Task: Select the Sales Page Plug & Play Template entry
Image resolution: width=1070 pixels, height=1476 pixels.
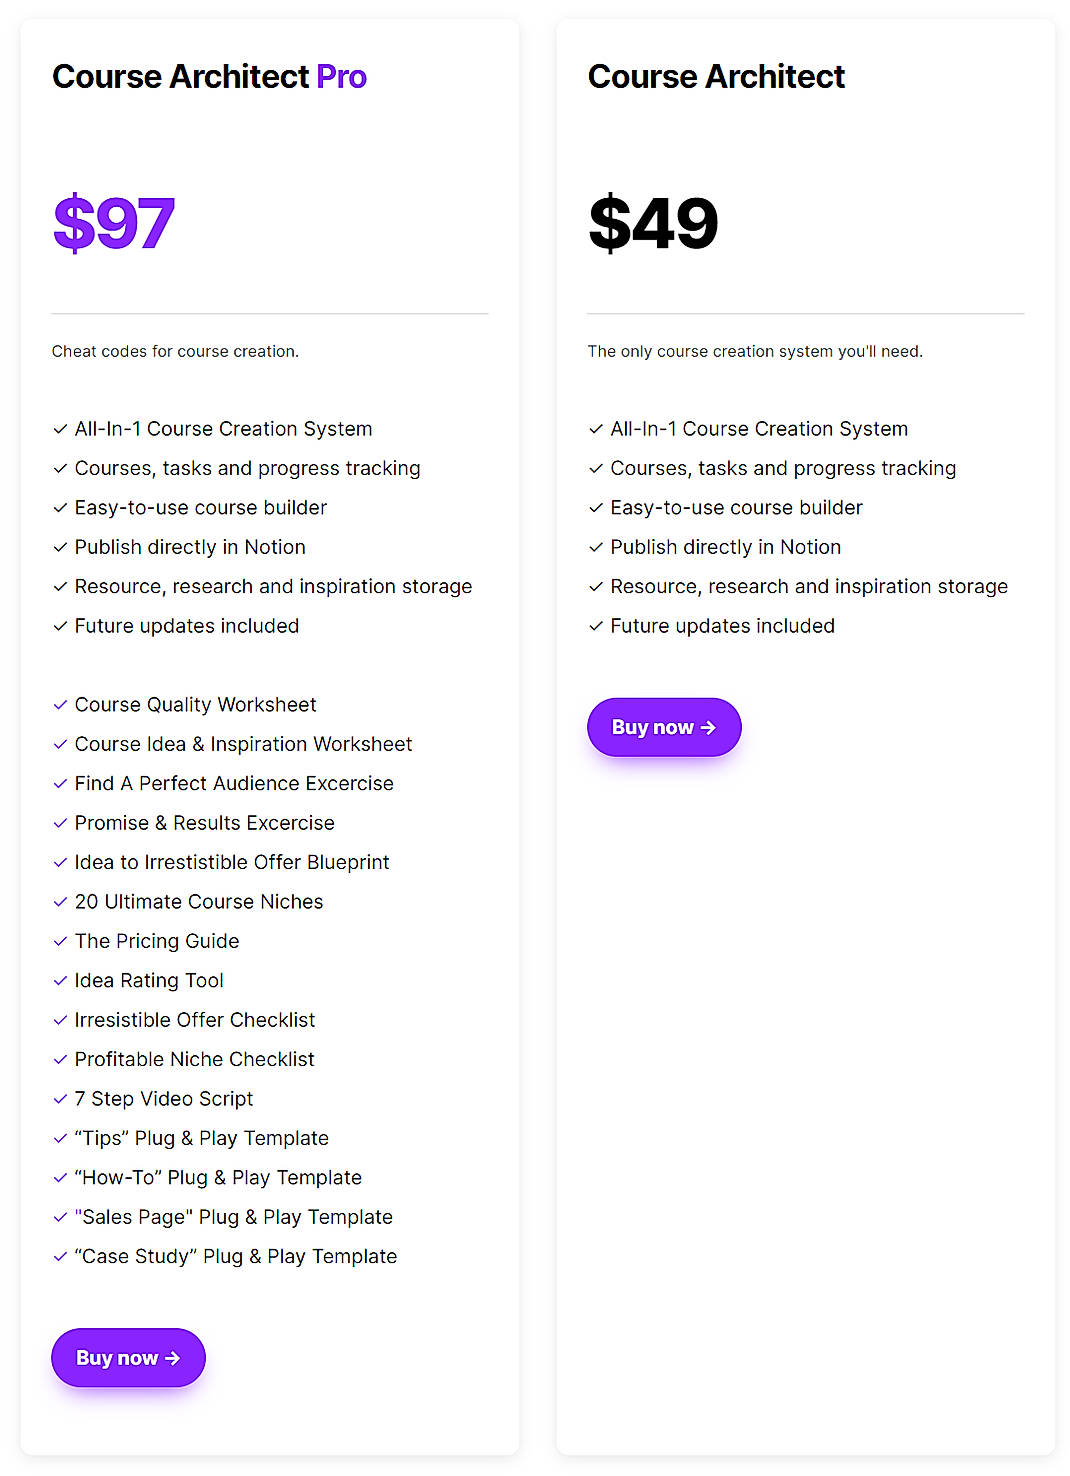Action: (x=233, y=1217)
